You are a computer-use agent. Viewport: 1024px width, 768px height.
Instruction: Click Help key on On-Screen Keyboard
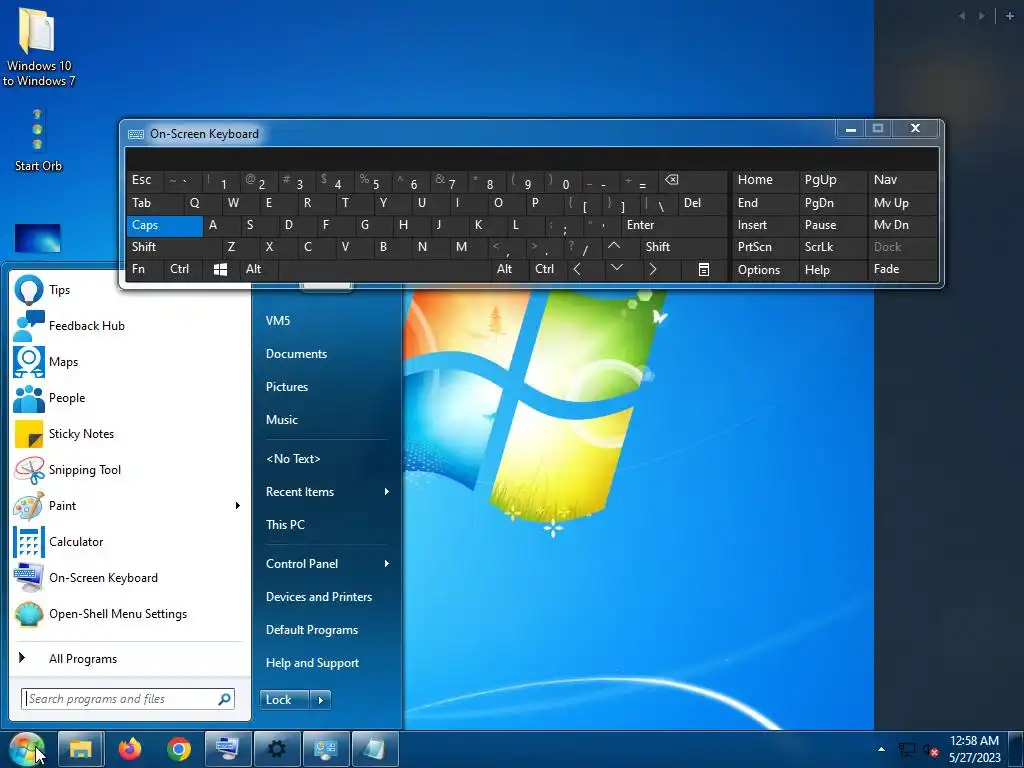[833, 269]
